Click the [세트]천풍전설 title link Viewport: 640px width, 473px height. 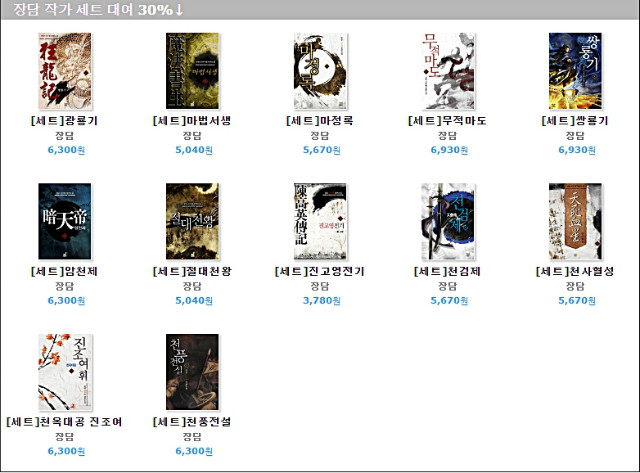192,422
